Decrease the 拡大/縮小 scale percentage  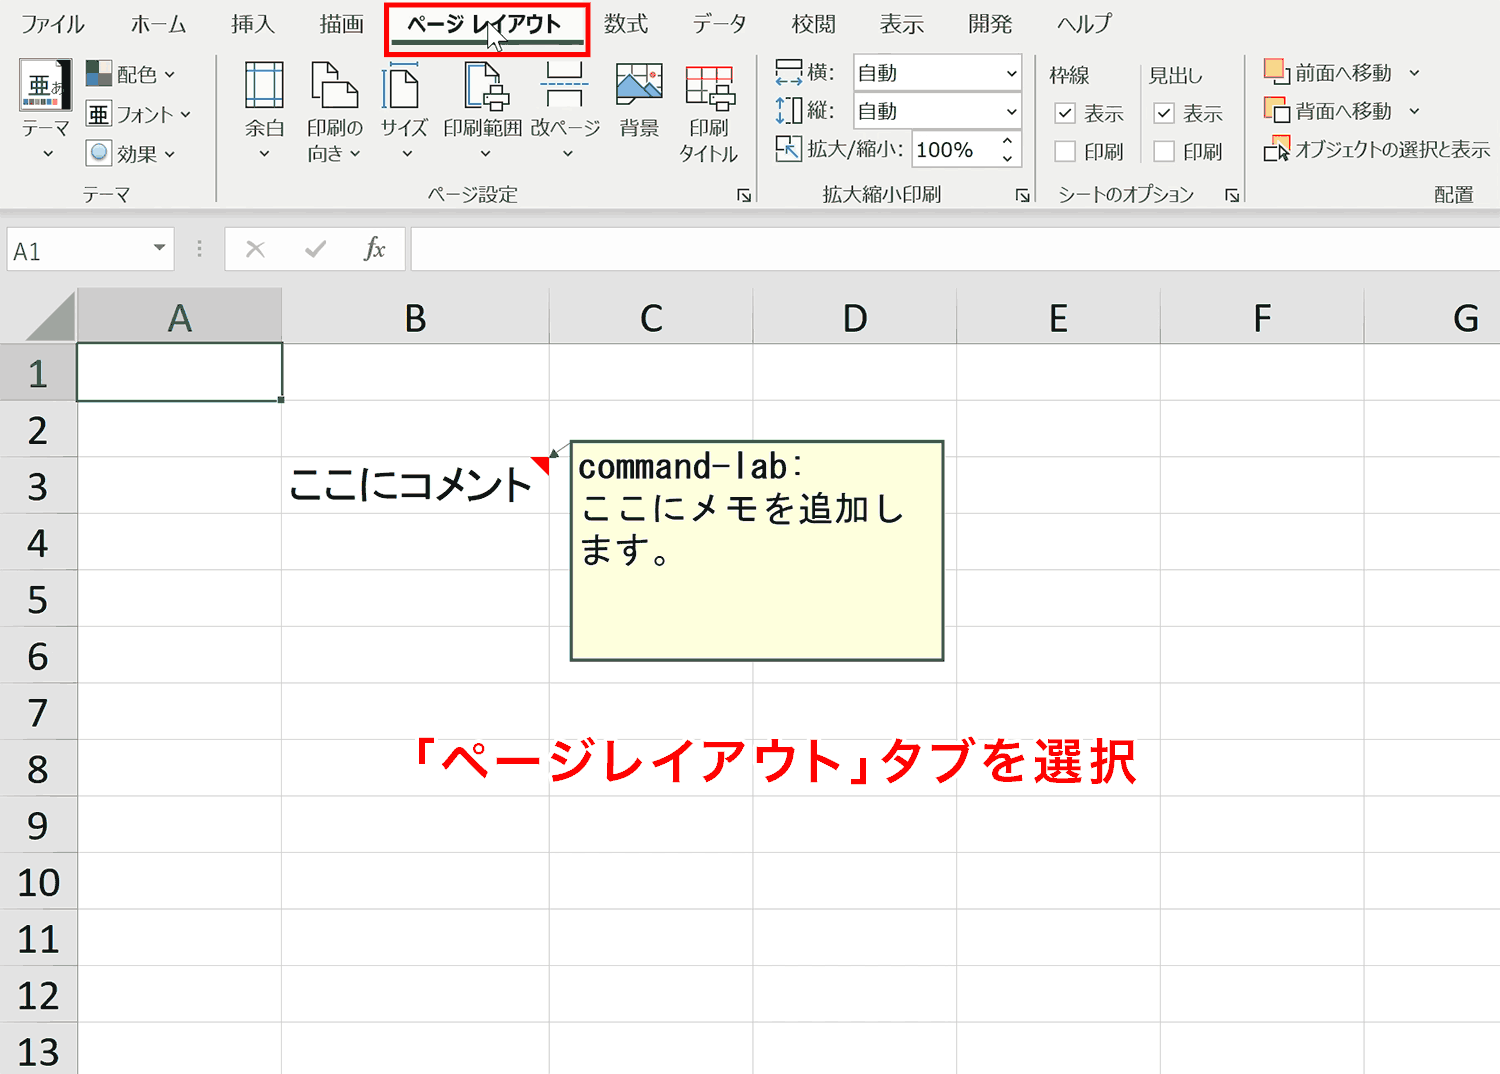point(1008,158)
